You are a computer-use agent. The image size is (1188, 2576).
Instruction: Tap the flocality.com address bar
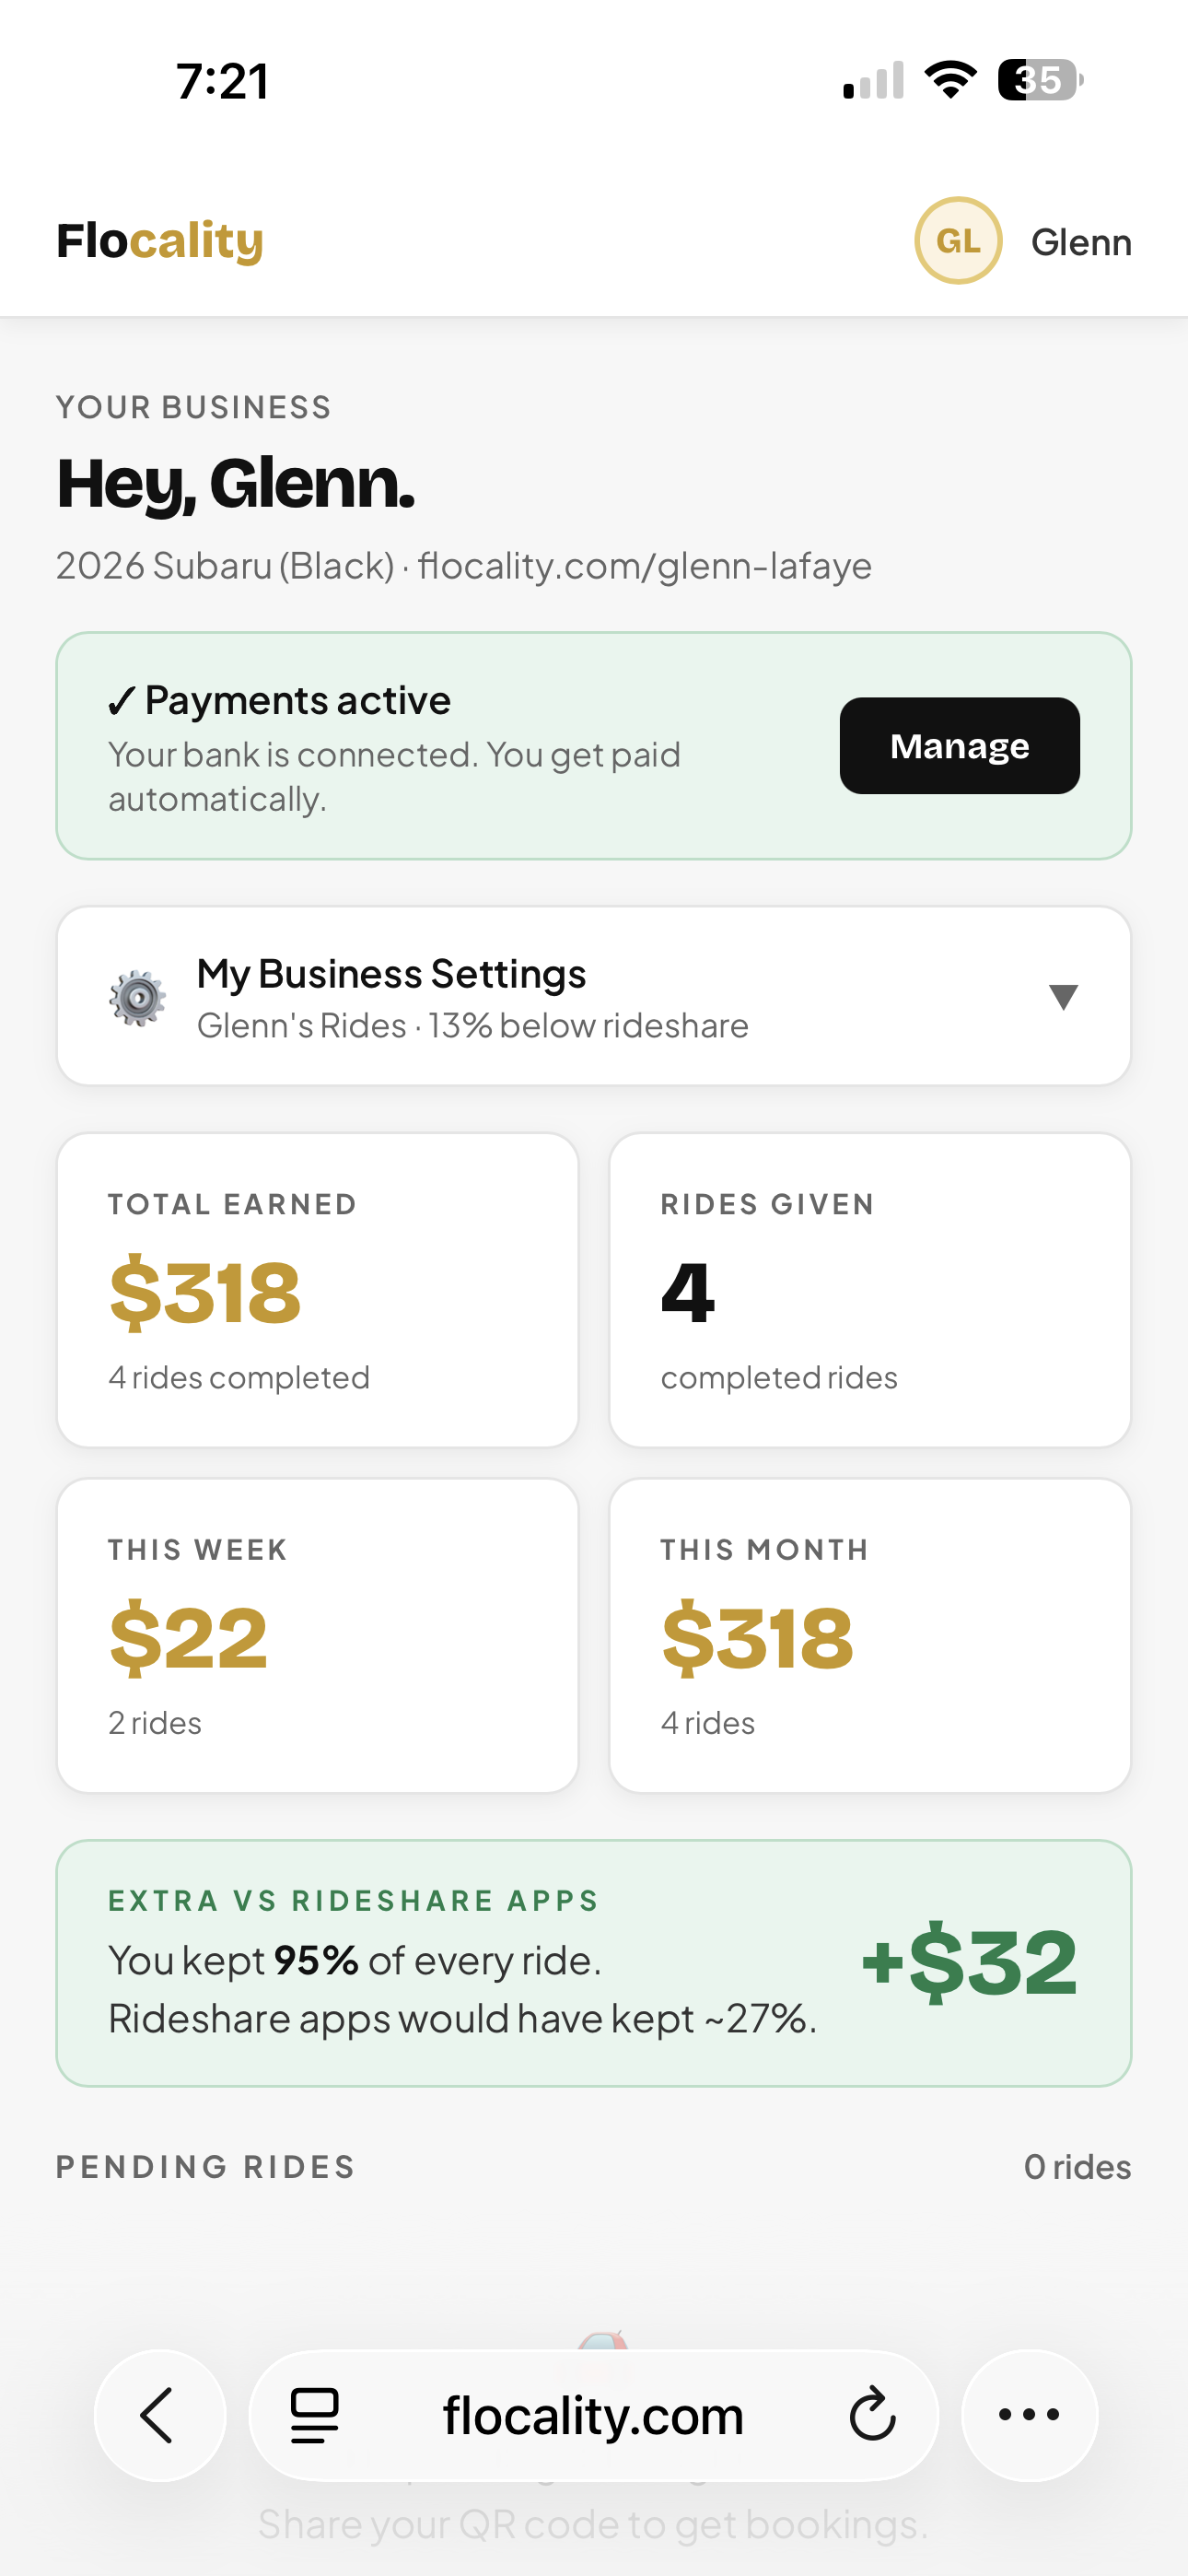(x=593, y=2415)
